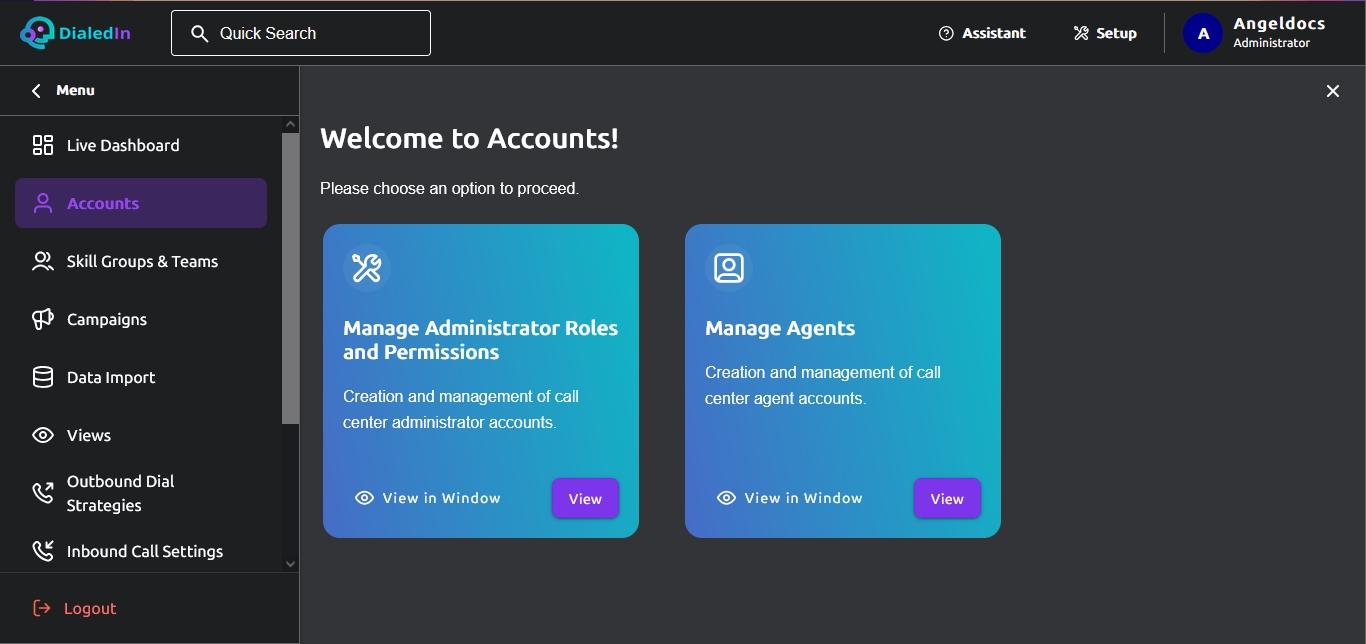The image size is (1366, 644).
Task: Select the Skill Groups & Teams icon
Action: tap(43, 261)
